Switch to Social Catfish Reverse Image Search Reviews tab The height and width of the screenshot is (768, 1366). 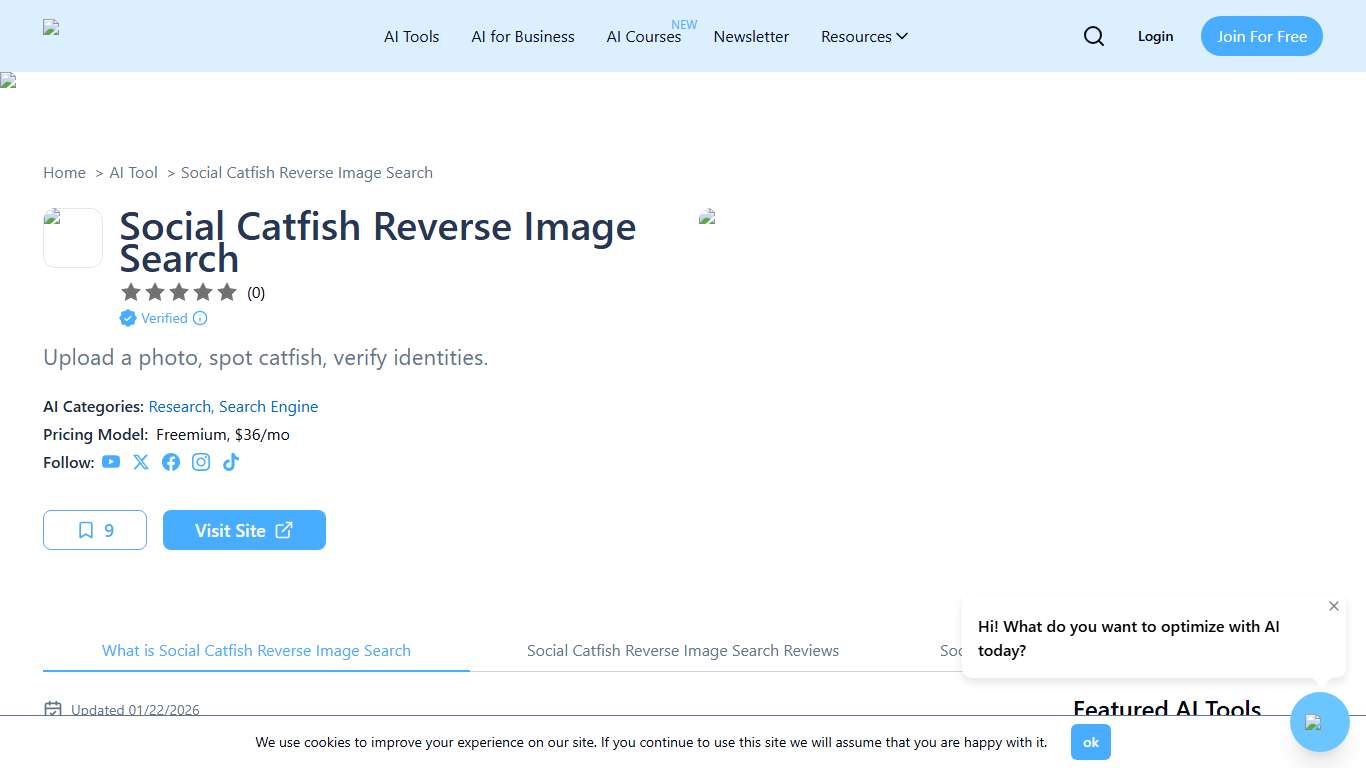(683, 650)
